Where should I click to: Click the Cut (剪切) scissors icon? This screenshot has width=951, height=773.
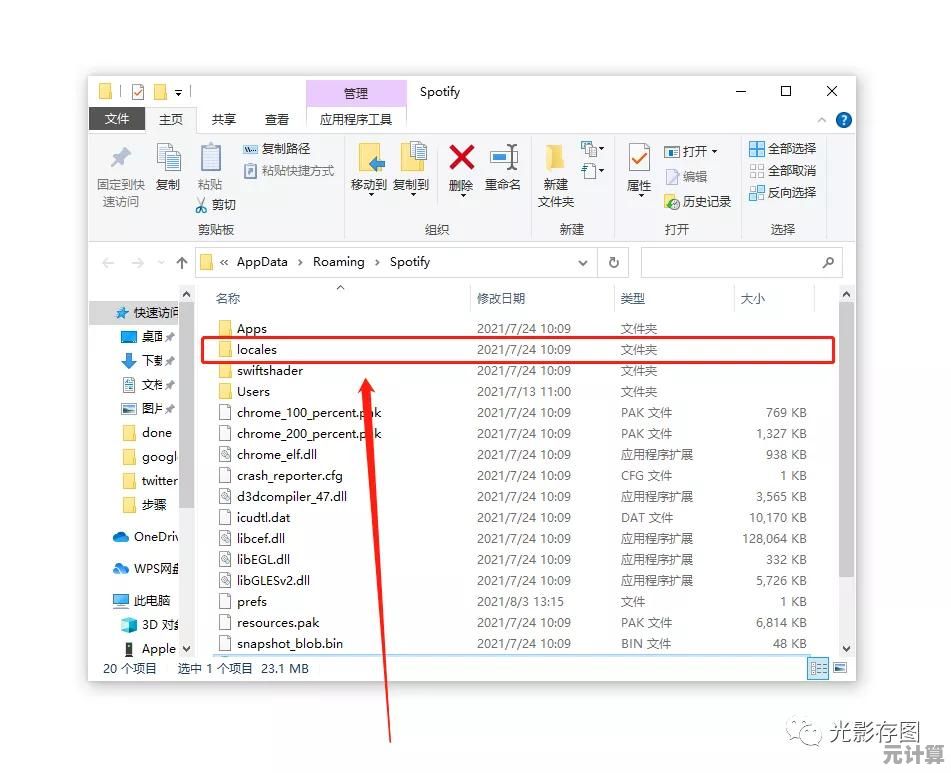click(201, 205)
